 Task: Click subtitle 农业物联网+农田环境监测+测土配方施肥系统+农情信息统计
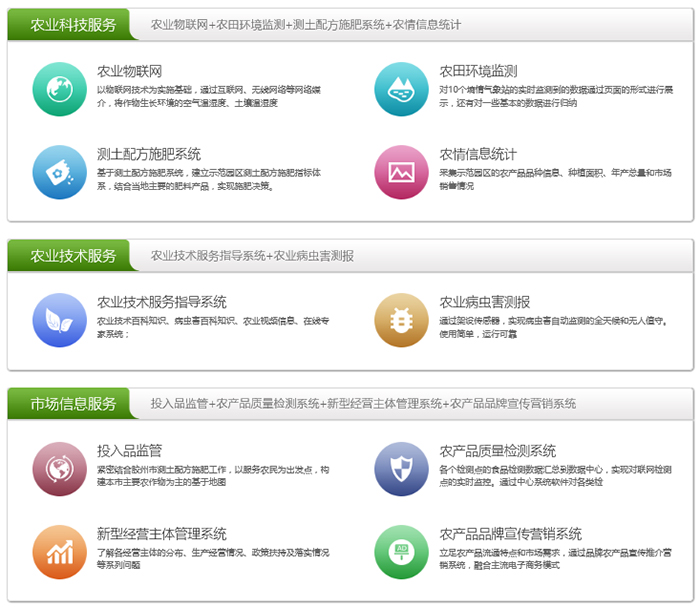click(306, 25)
